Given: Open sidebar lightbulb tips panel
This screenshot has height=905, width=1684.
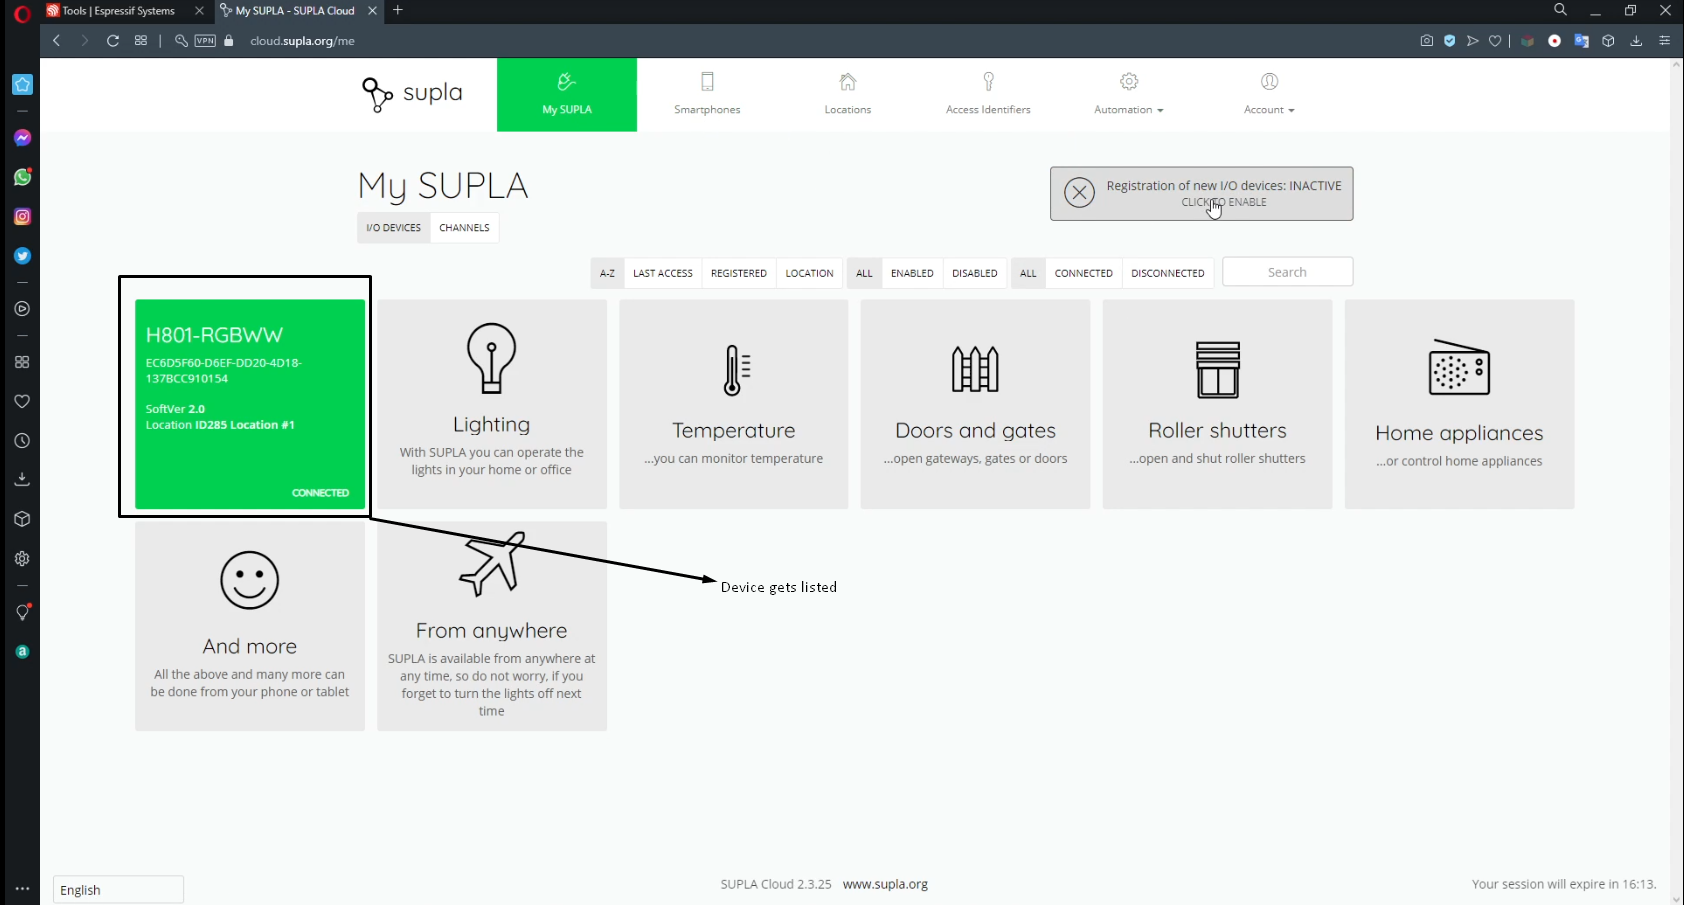Looking at the screenshot, I should 22,612.
